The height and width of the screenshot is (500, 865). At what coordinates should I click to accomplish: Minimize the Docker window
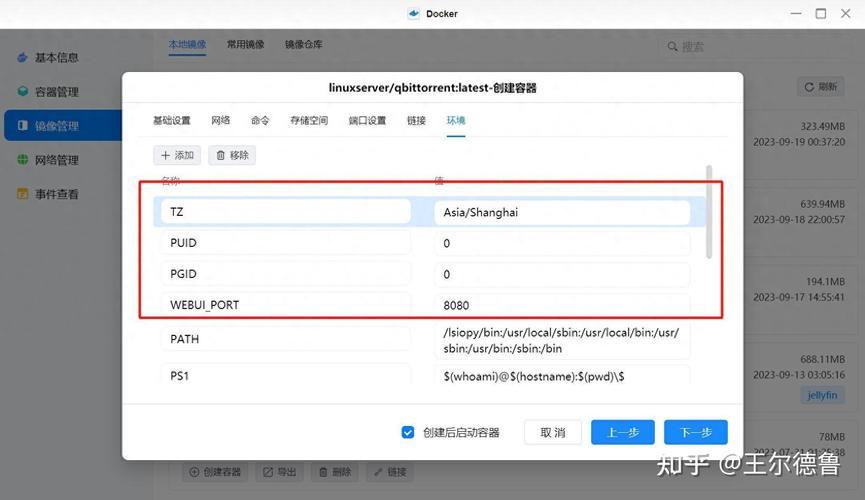(795, 13)
